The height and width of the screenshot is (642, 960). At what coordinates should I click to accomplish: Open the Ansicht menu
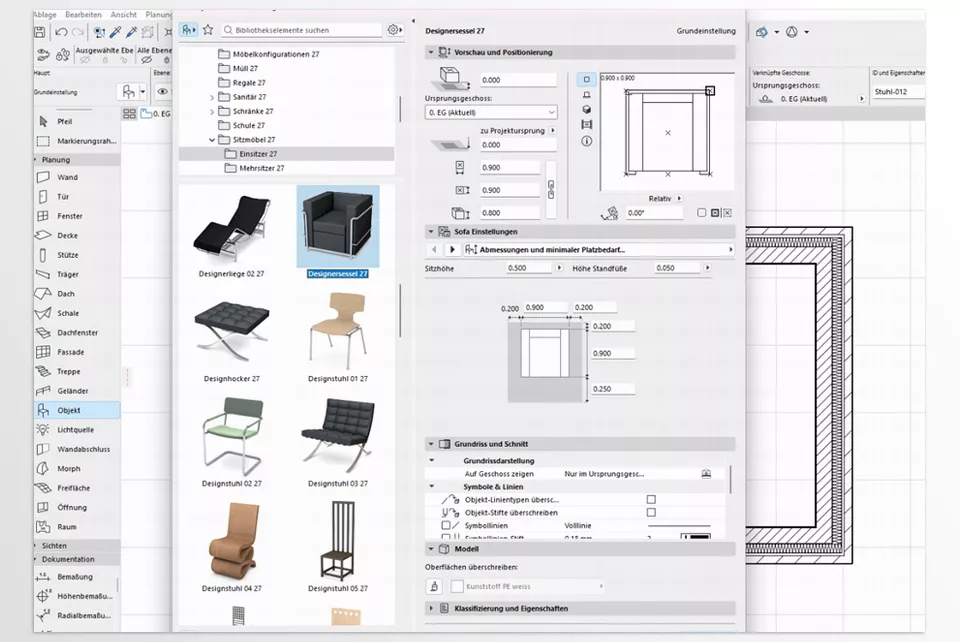click(124, 14)
